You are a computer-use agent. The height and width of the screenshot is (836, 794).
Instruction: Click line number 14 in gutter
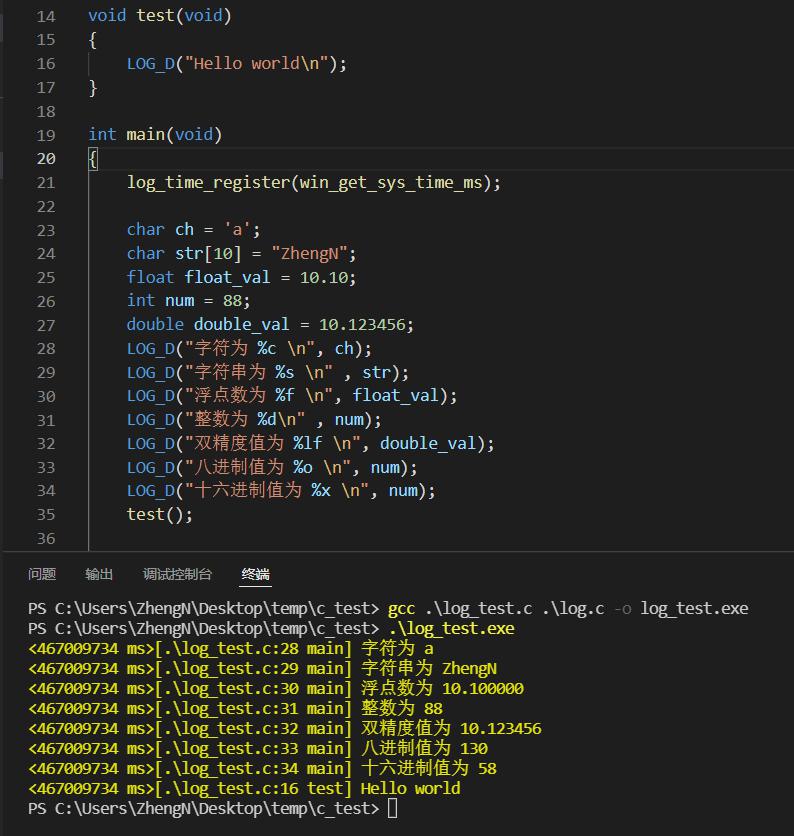pyautogui.click(x=46, y=17)
